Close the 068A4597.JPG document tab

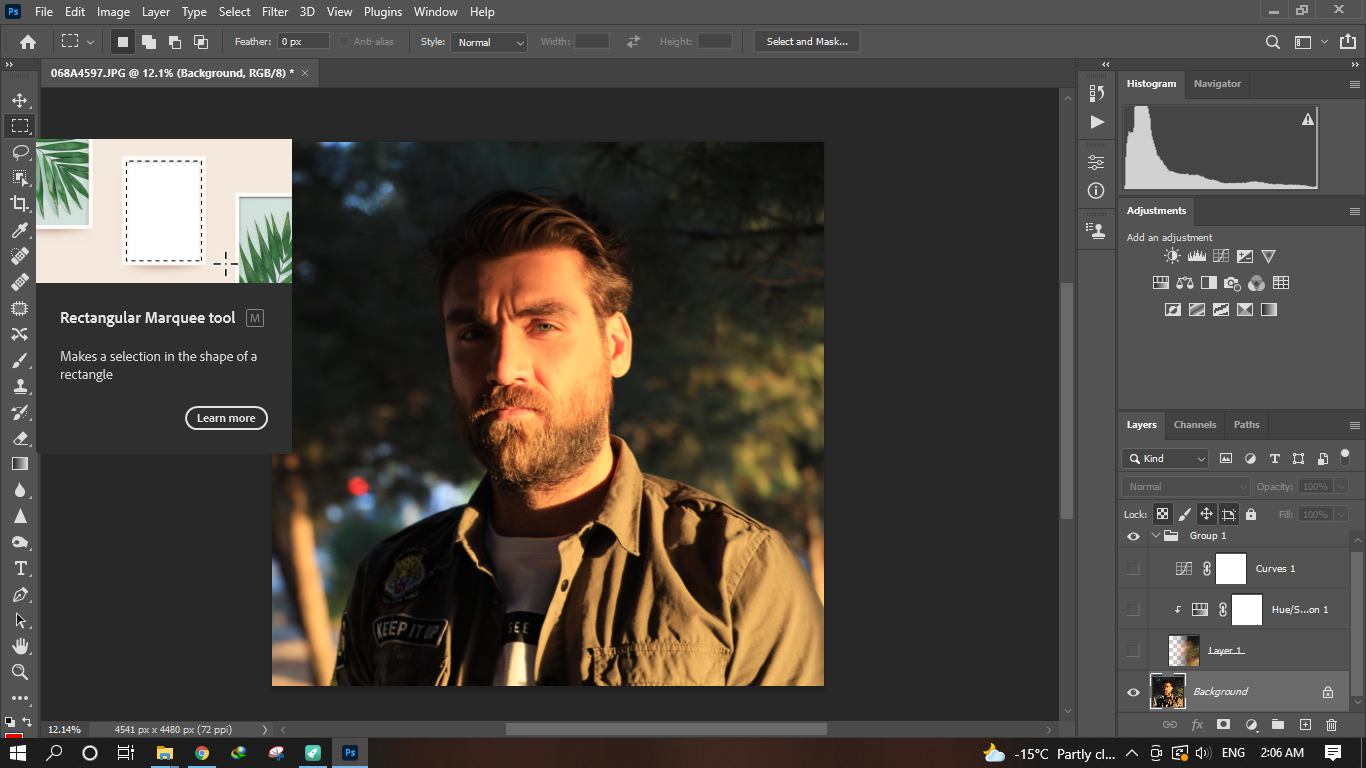coord(305,73)
